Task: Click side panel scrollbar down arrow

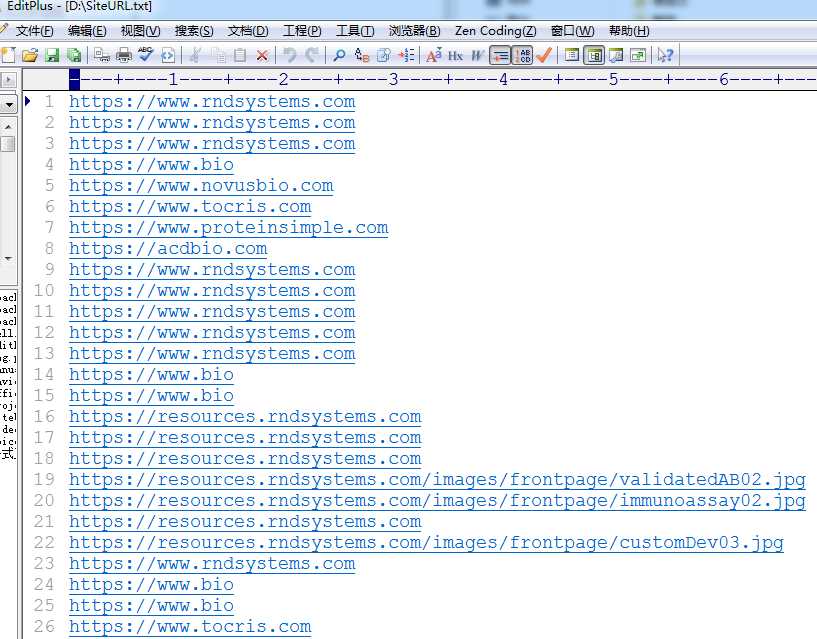Action: (8, 259)
